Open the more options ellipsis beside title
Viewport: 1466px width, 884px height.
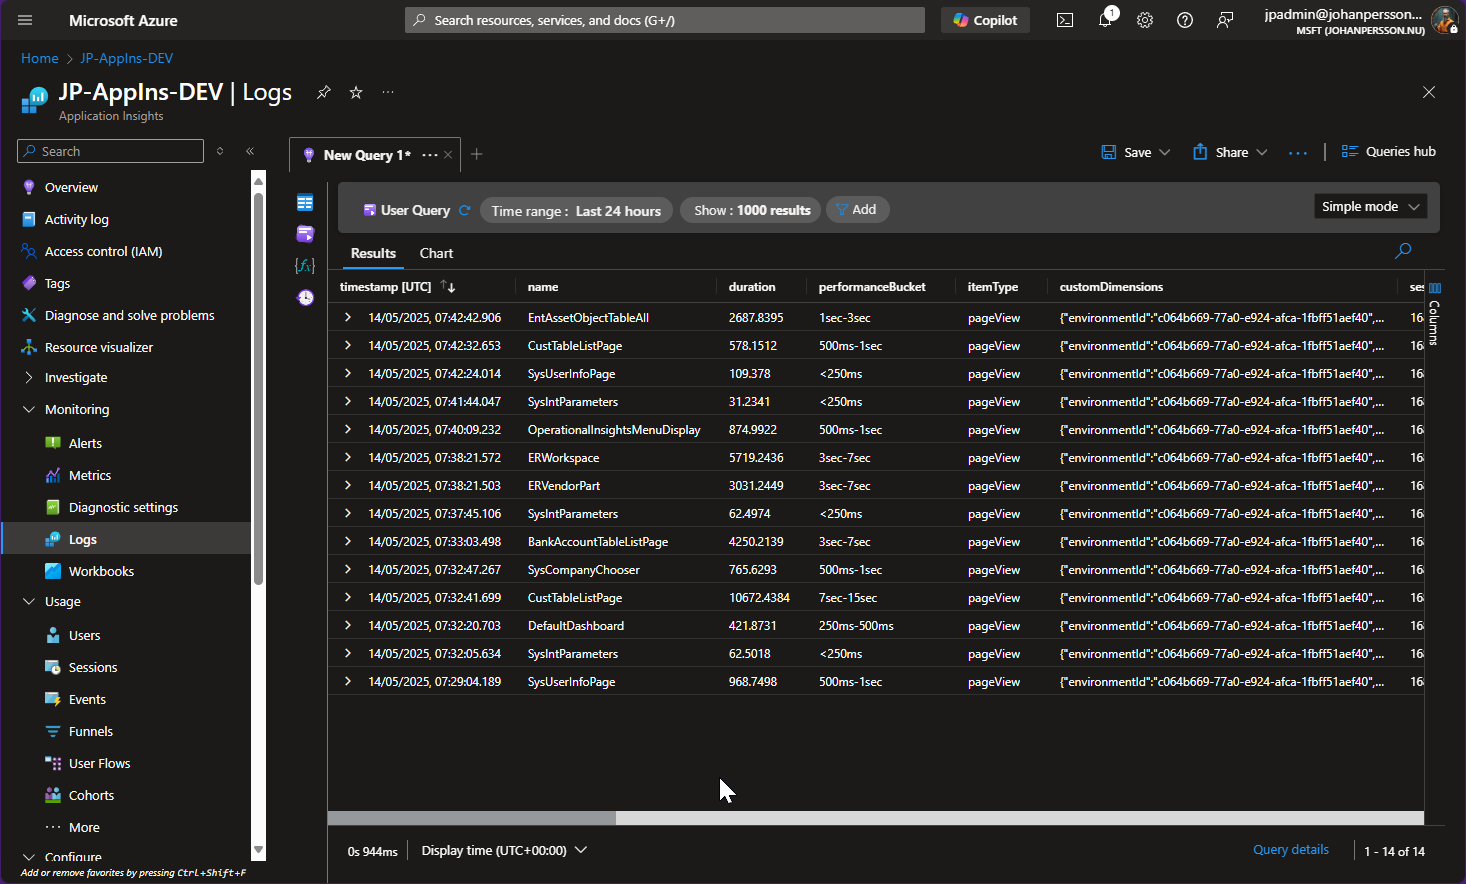[388, 92]
